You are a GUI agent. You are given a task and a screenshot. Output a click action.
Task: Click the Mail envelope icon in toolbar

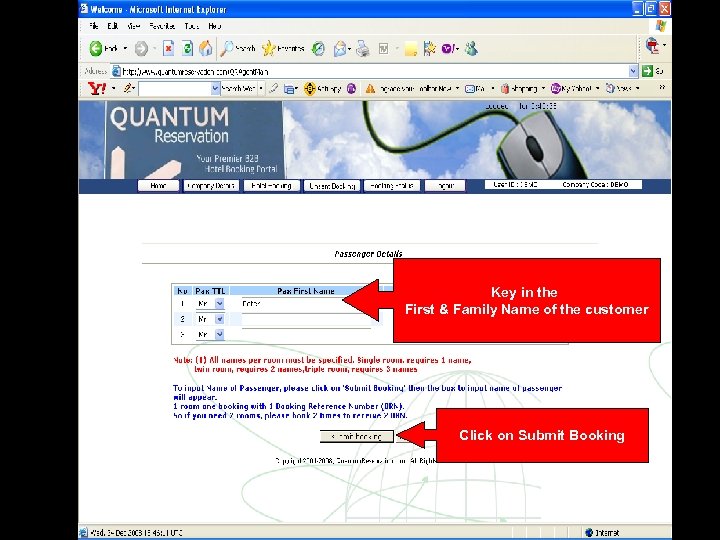340,48
